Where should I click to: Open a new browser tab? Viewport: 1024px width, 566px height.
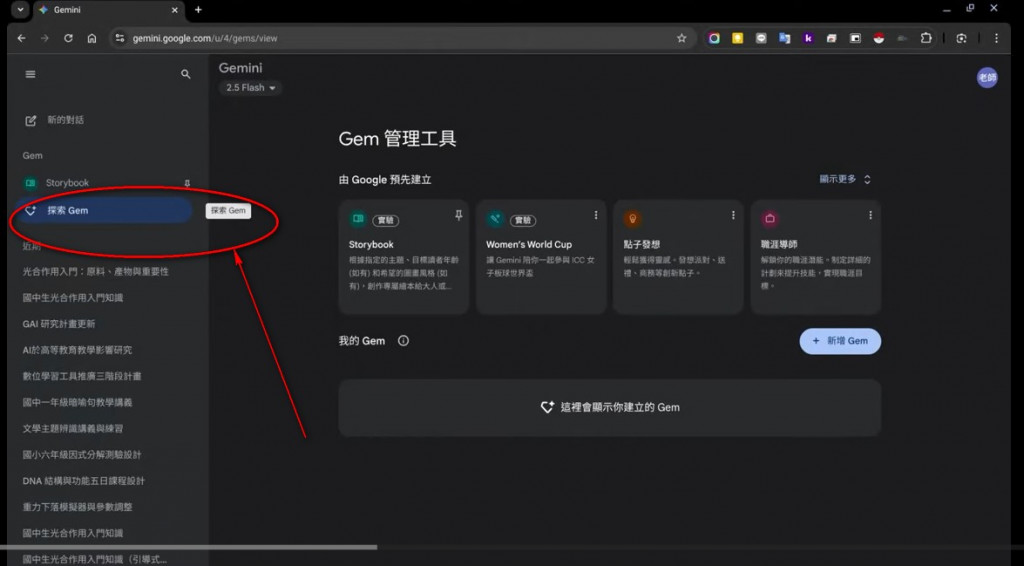199,10
